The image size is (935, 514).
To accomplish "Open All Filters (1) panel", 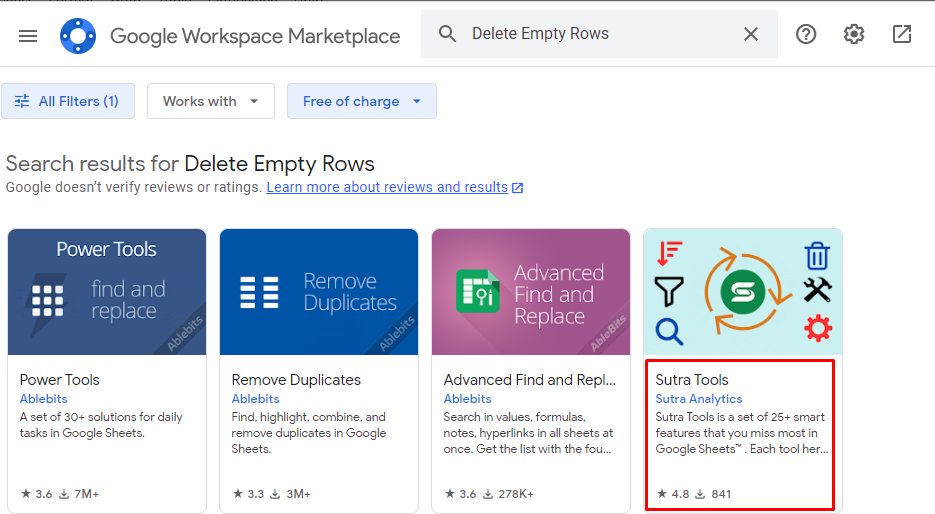I will [x=68, y=101].
